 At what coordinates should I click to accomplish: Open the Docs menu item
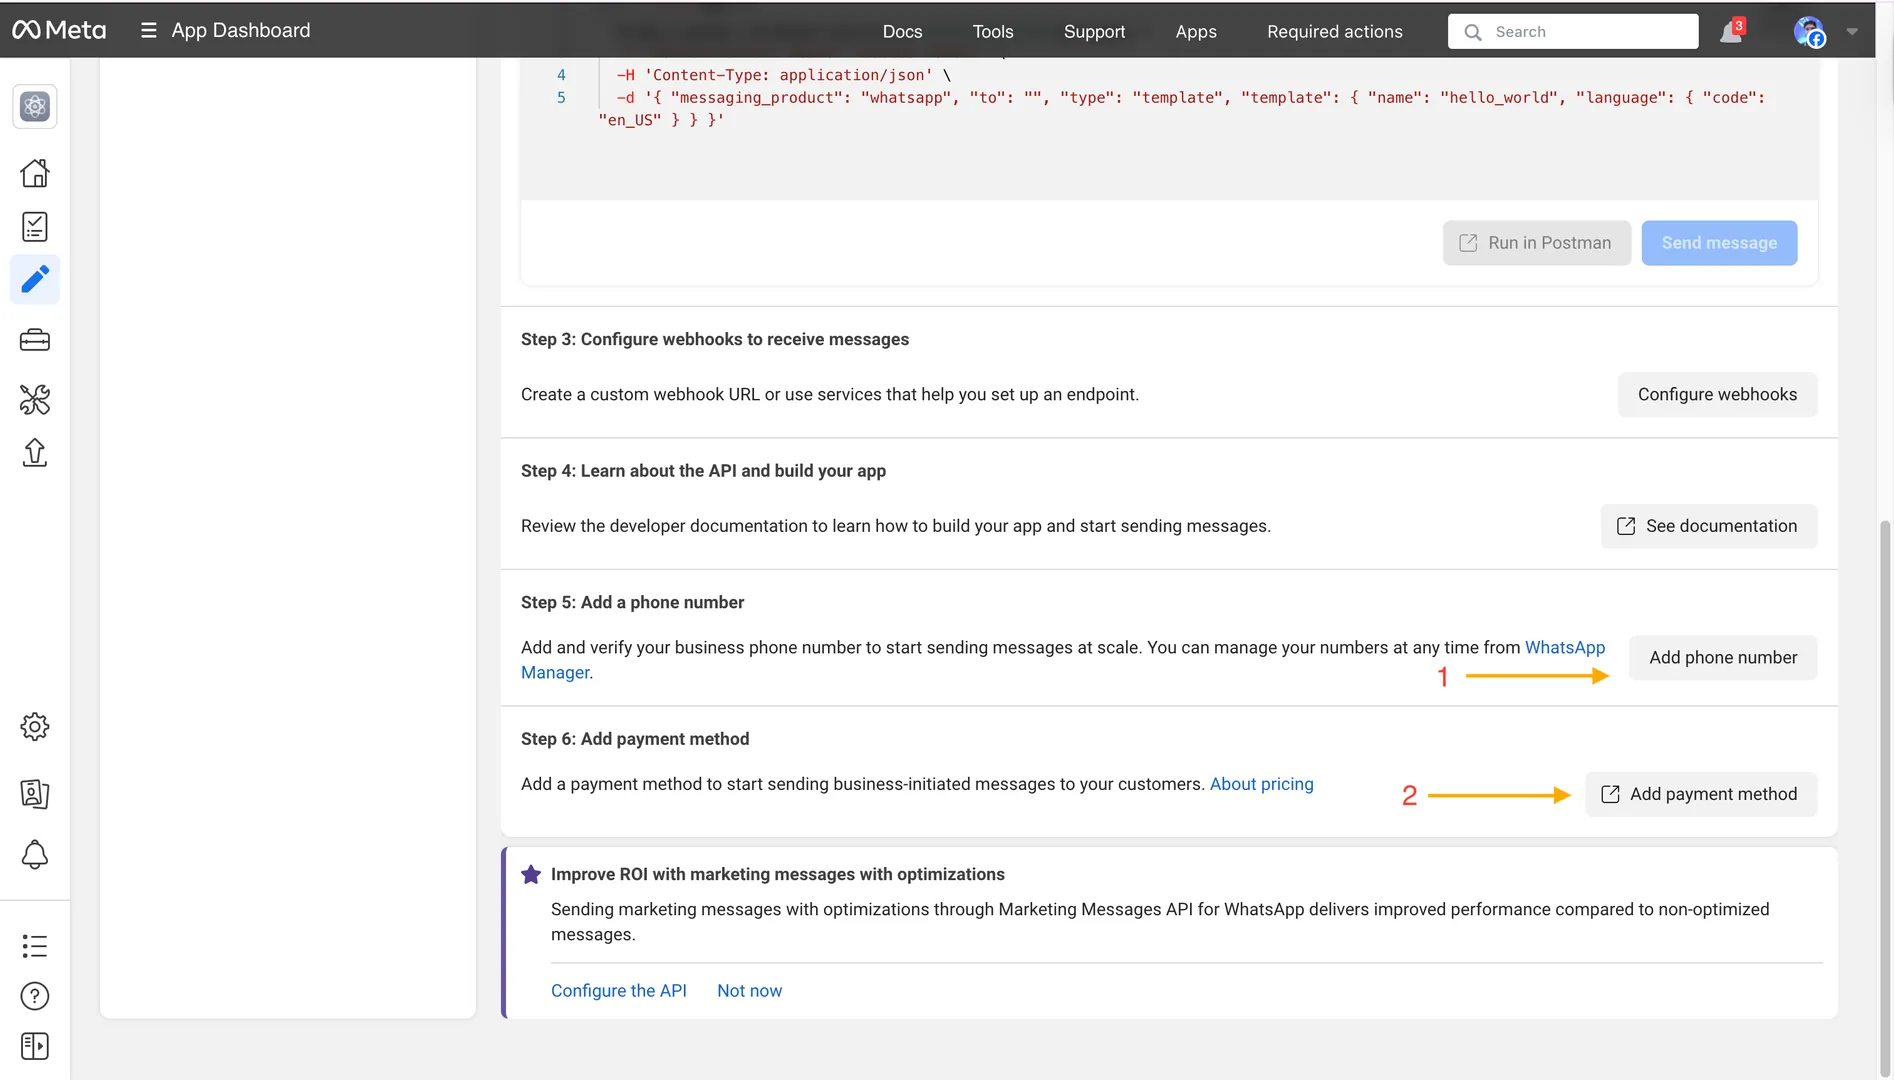point(902,32)
